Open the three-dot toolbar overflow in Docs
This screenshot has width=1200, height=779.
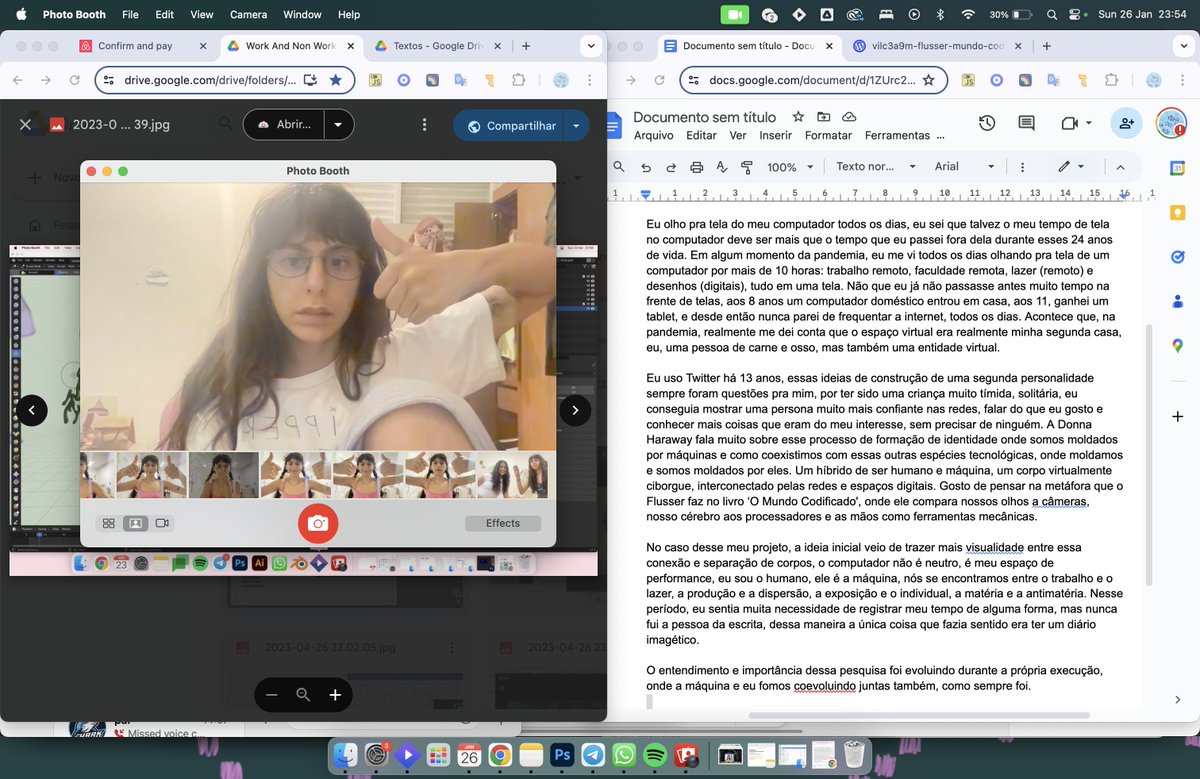(1024, 167)
